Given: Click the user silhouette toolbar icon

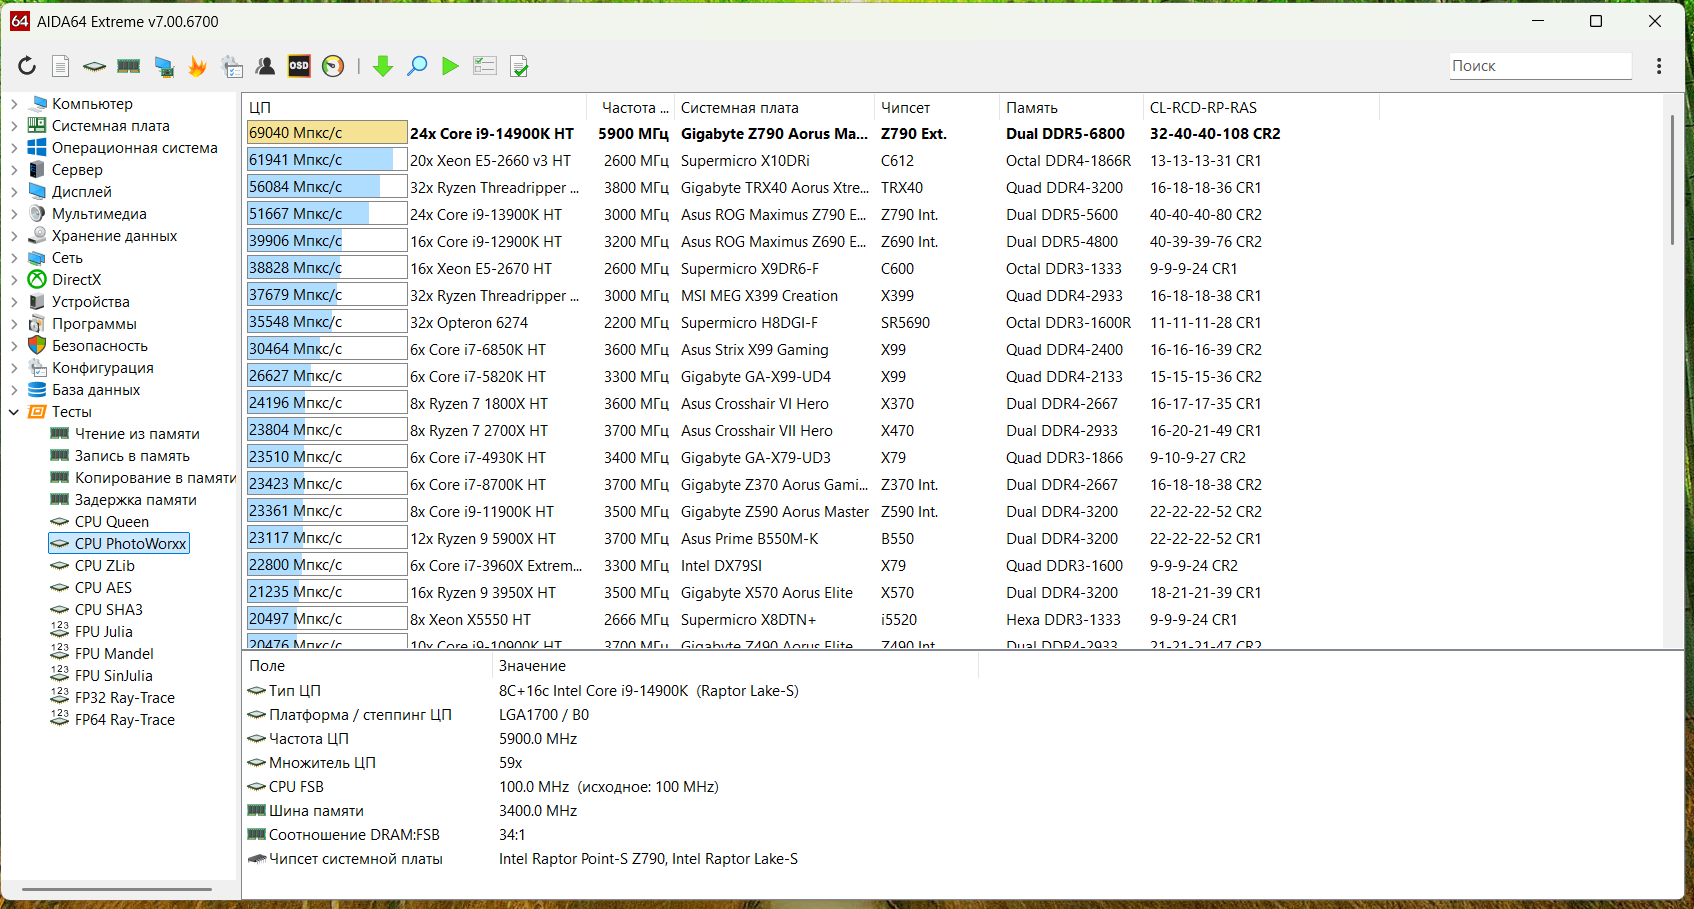Looking at the screenshot, I should [265, 66].
